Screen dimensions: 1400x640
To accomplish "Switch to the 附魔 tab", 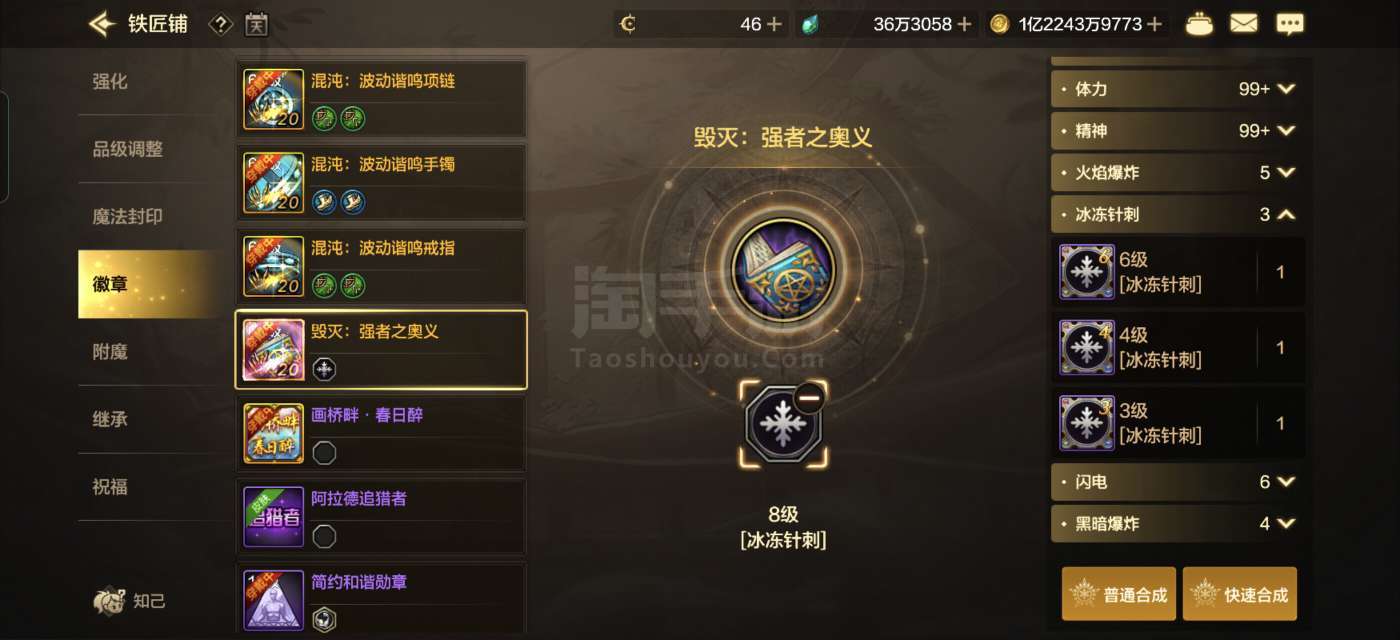I will (x=110, y=352).
